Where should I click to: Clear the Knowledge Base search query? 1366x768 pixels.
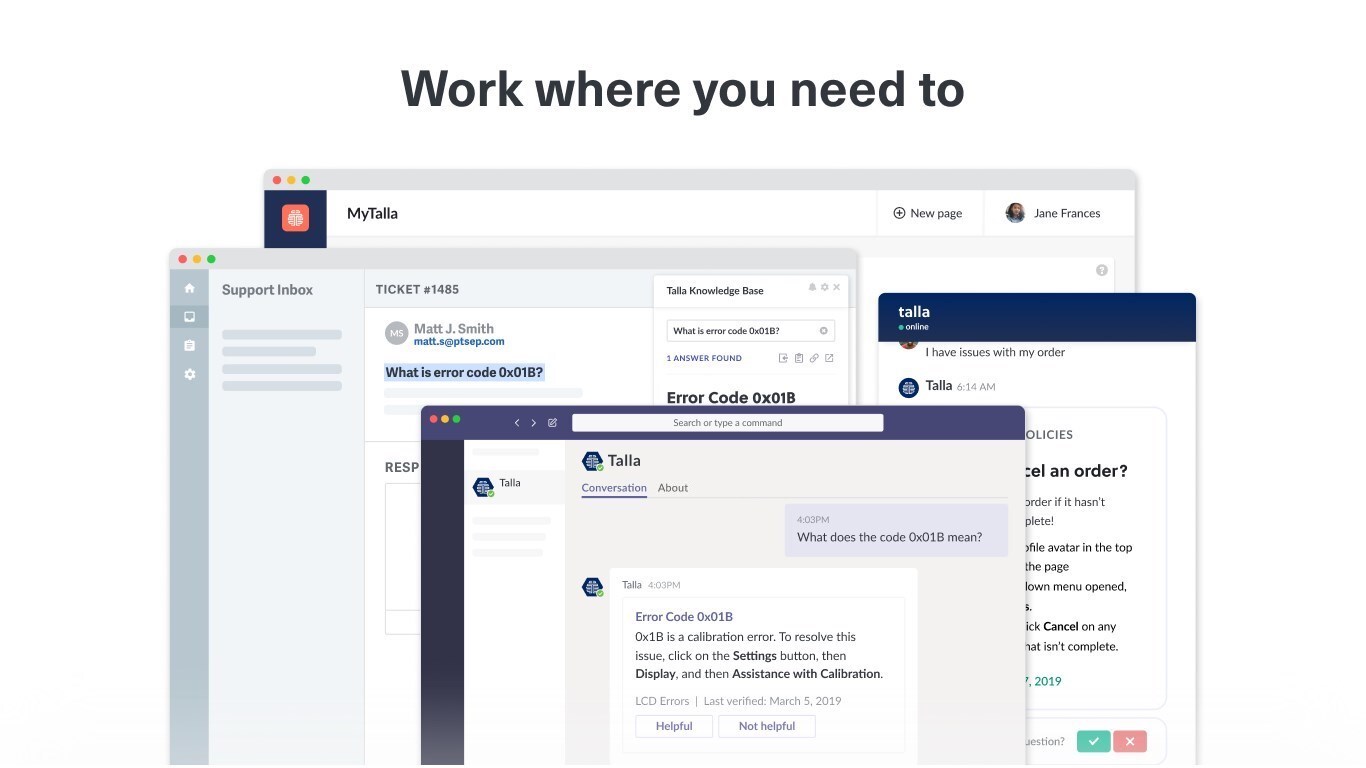pos(824,331)
